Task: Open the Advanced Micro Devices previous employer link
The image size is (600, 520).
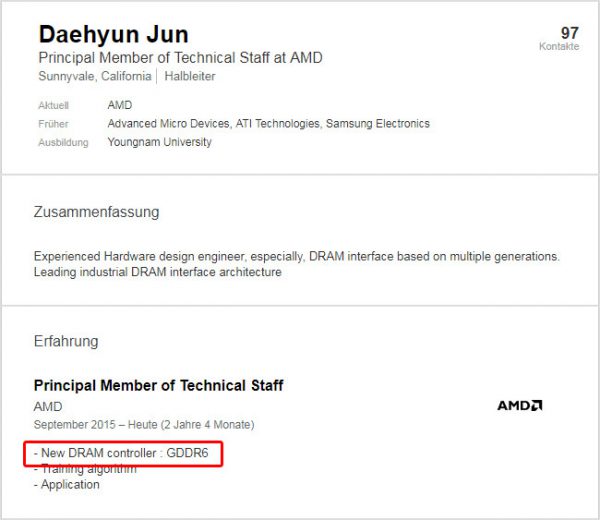Action: 169,123
